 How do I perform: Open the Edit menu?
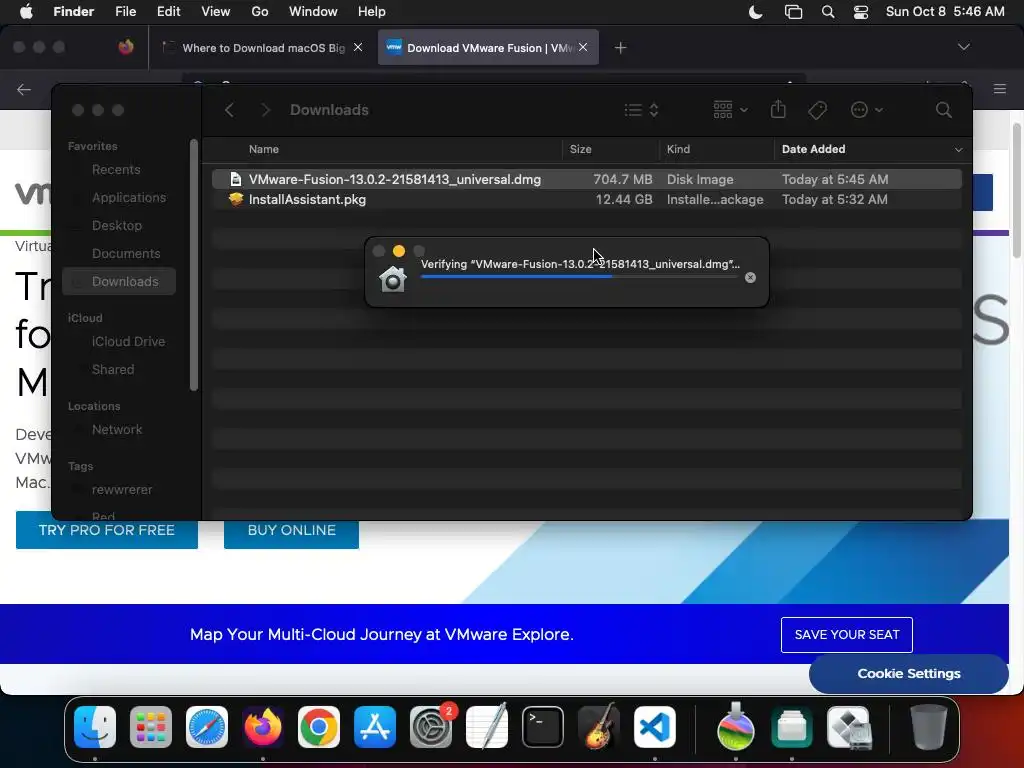[168, 12]
